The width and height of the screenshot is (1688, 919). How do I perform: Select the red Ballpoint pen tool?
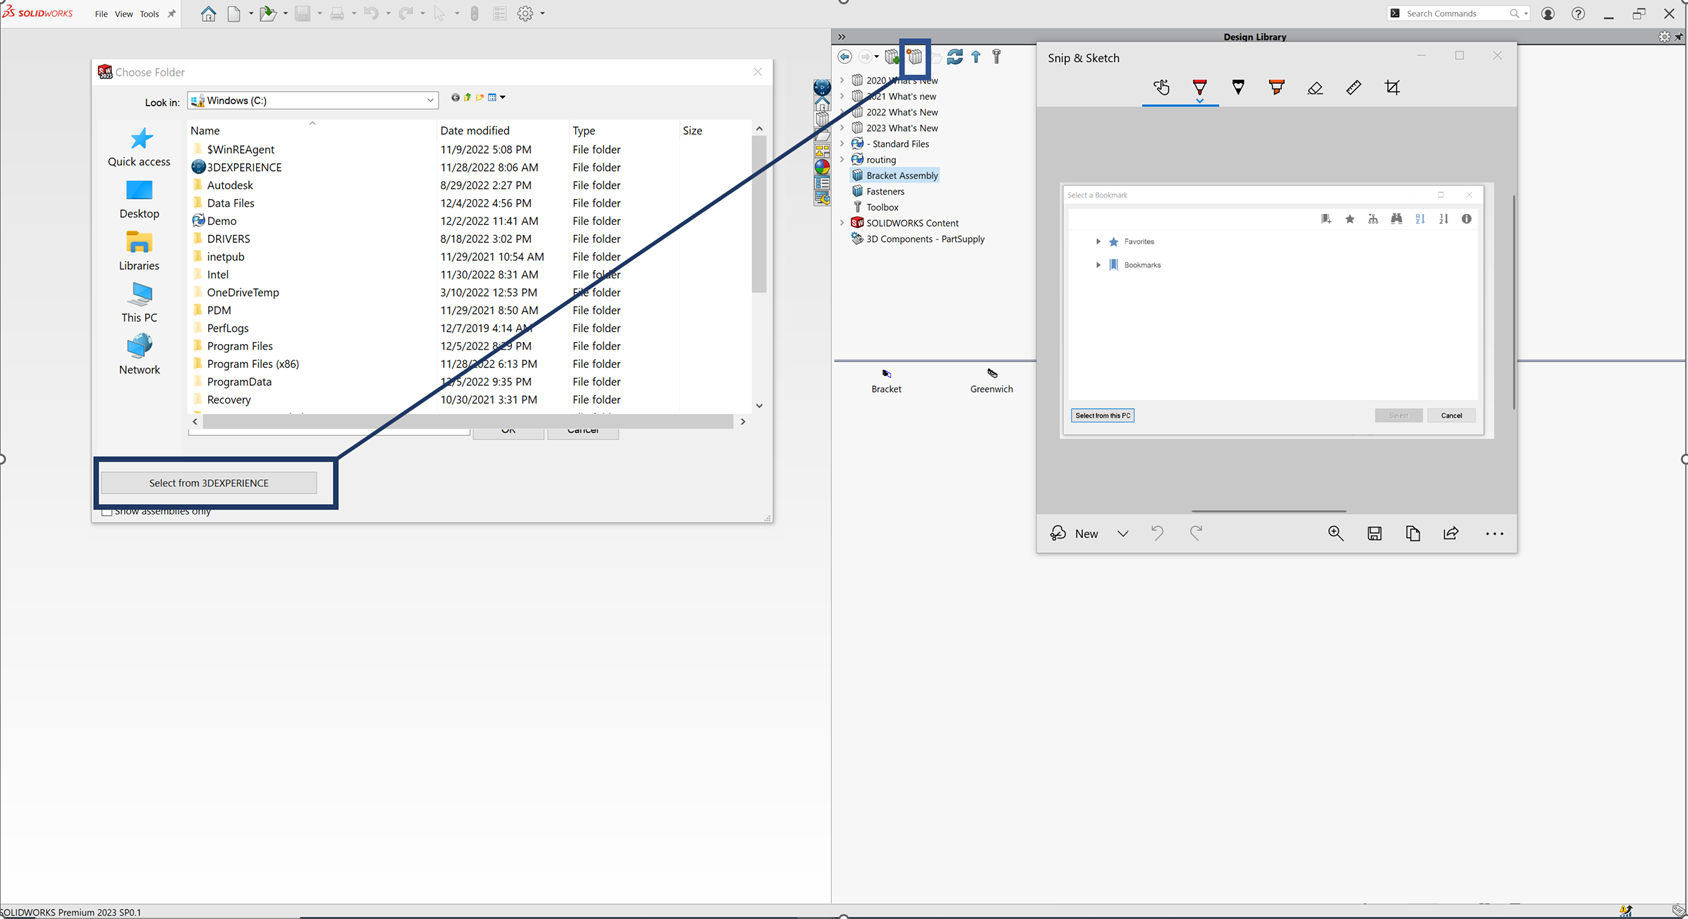pyautogui.click(x=1199, y=88)
